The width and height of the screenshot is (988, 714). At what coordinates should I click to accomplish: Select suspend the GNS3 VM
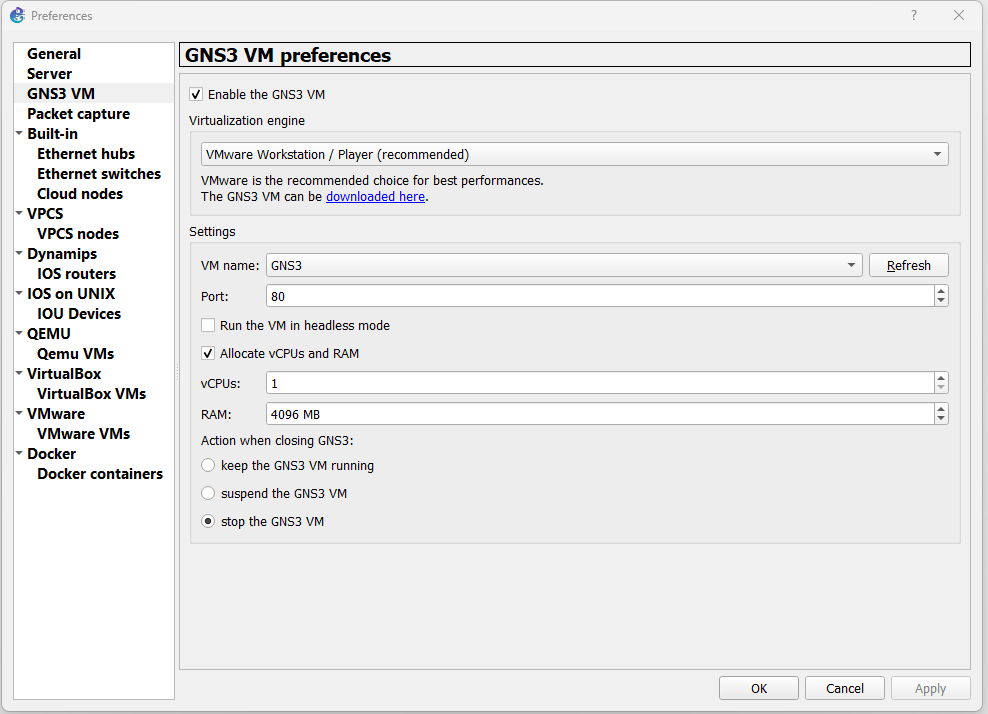tap(208, 493)
